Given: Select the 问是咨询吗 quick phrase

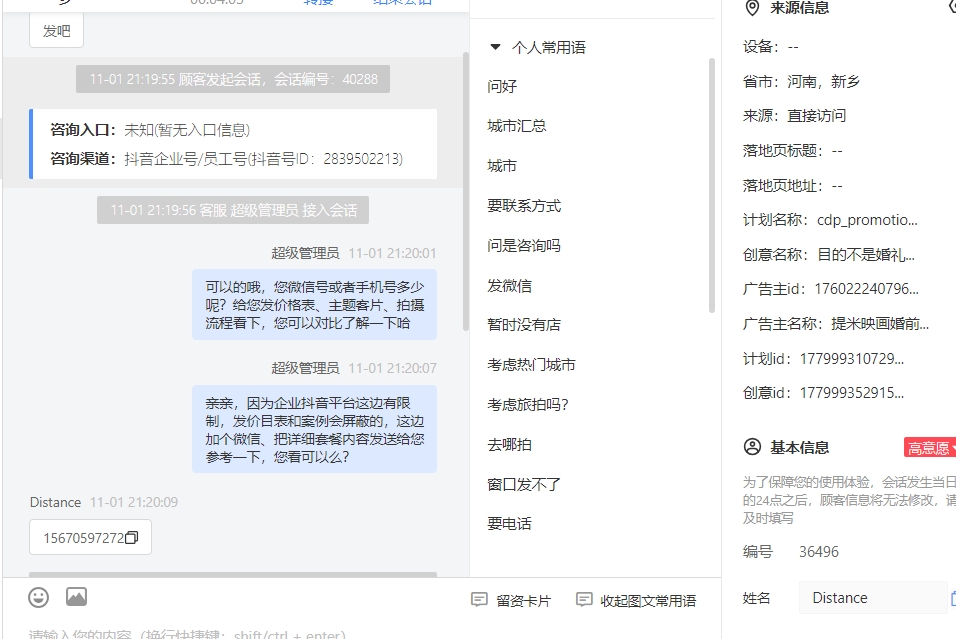Looking at the screenshot, I should tap(524, 246).
